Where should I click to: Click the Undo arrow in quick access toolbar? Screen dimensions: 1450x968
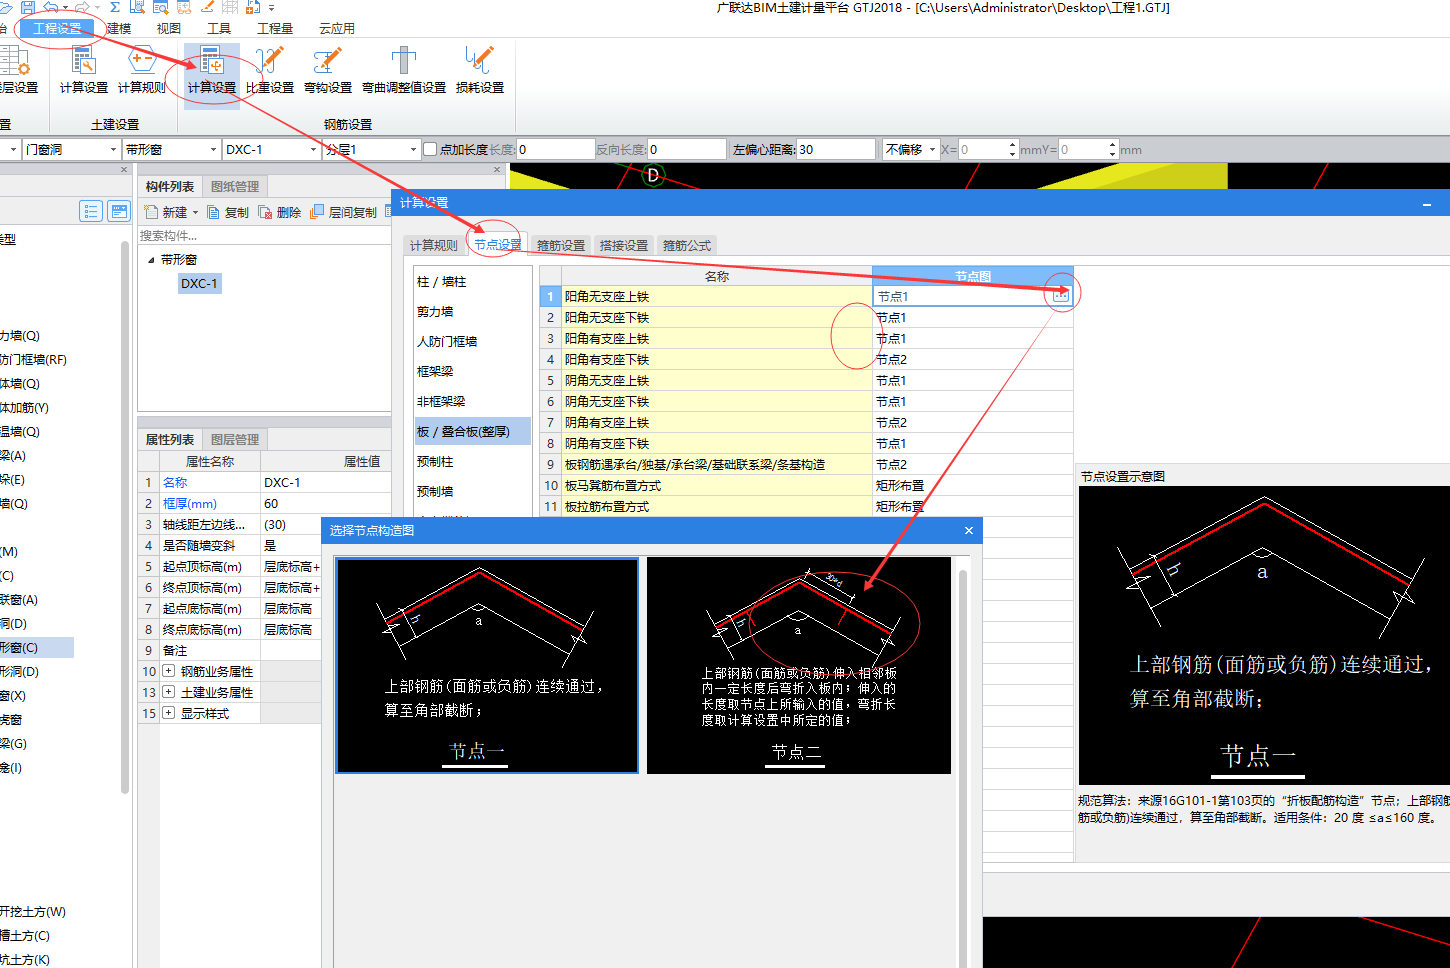pos(50,6)
